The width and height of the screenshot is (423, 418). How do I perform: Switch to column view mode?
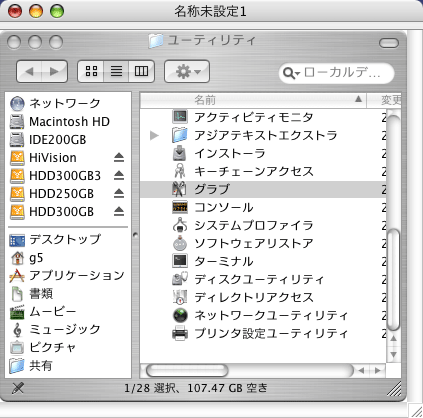click(141, 71)
